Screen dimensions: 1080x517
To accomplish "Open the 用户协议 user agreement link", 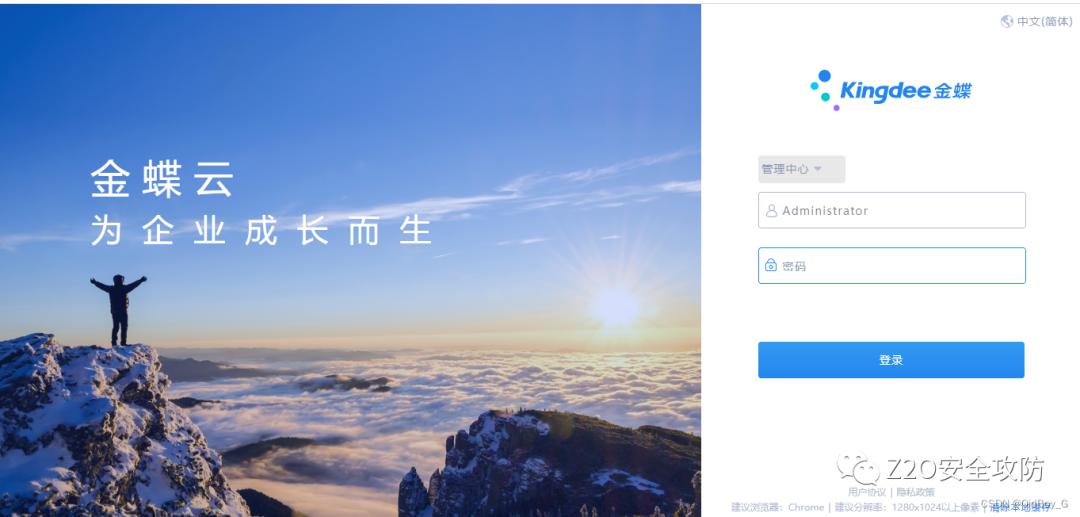I will pos(866,492).
